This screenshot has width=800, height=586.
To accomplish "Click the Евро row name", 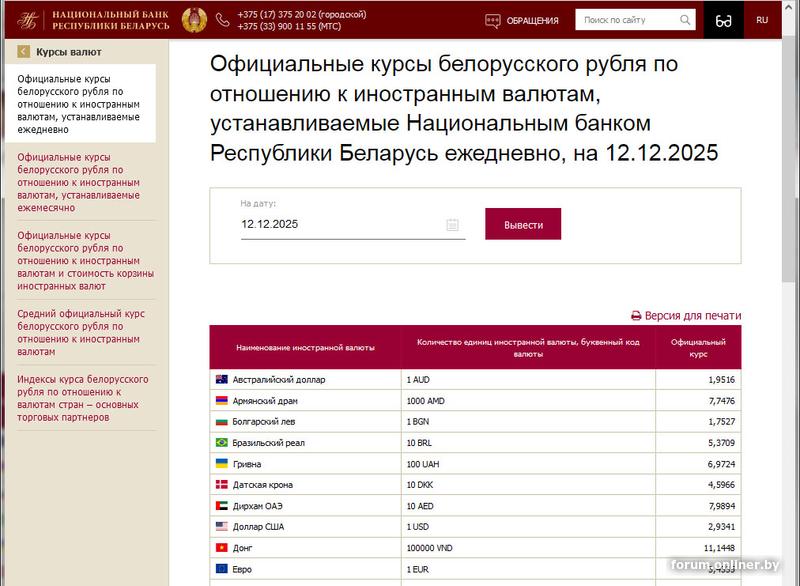I will tap(242, 569).
